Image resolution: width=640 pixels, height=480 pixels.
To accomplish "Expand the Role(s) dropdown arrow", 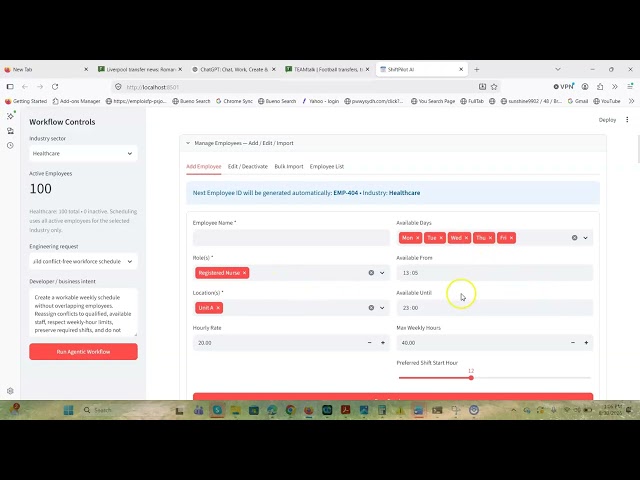I will (382, 273).
